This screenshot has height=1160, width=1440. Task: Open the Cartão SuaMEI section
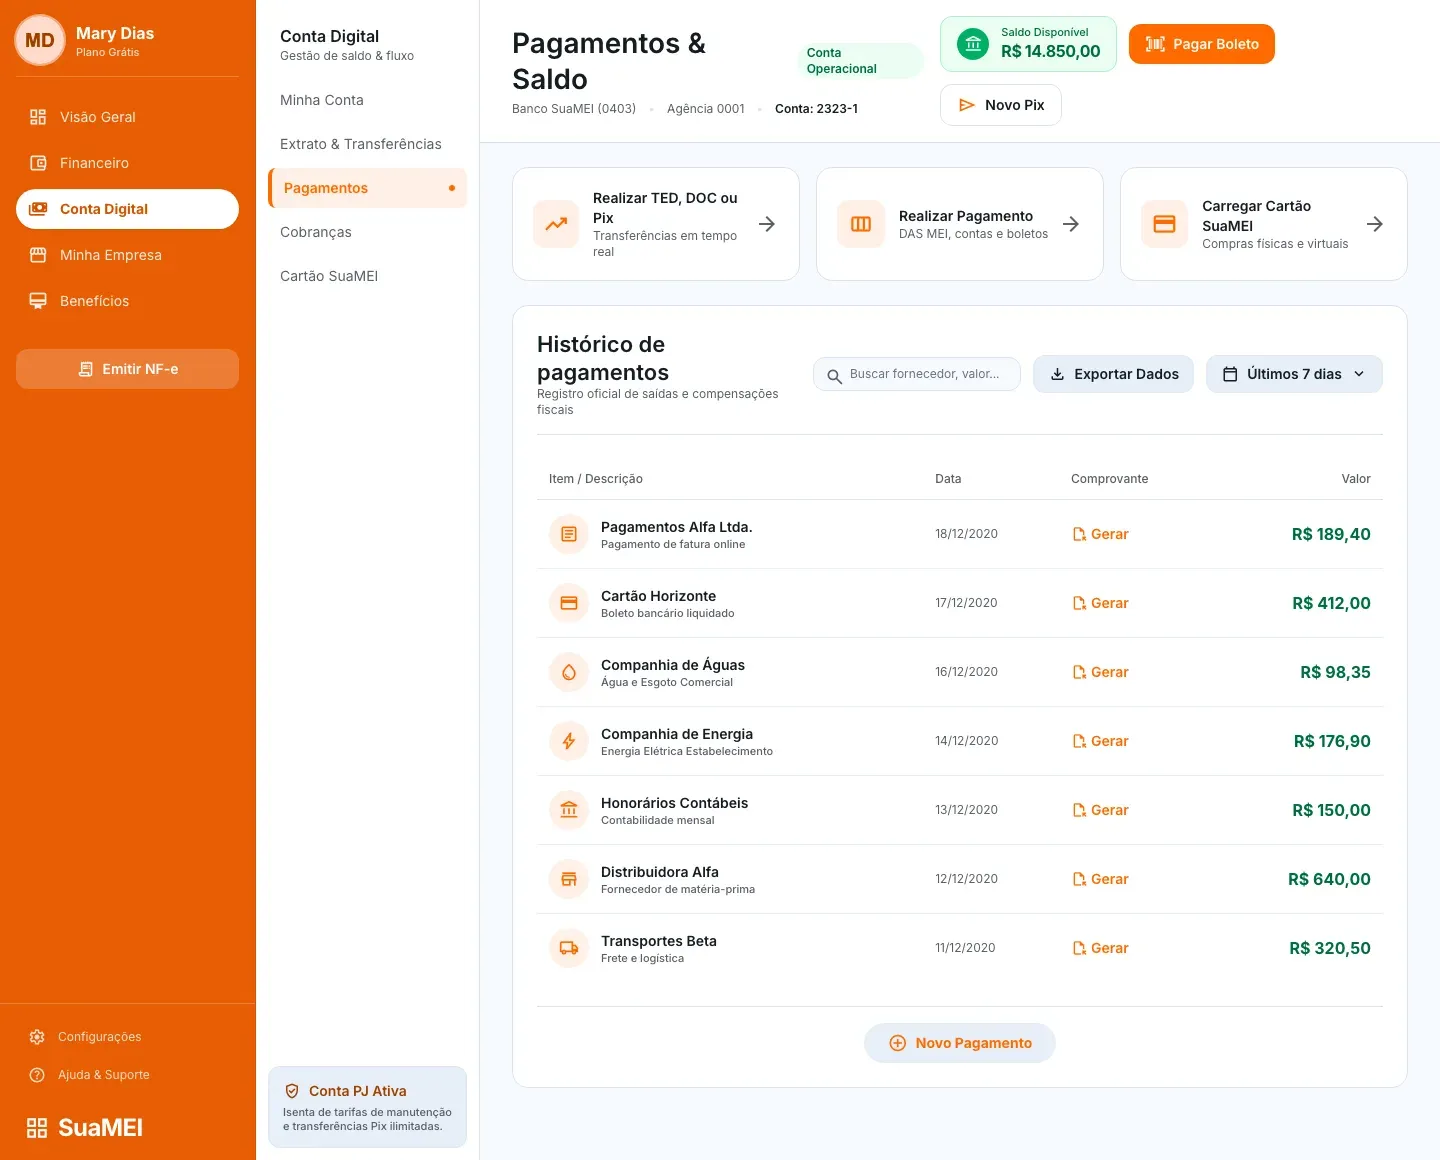coord(368,276)
